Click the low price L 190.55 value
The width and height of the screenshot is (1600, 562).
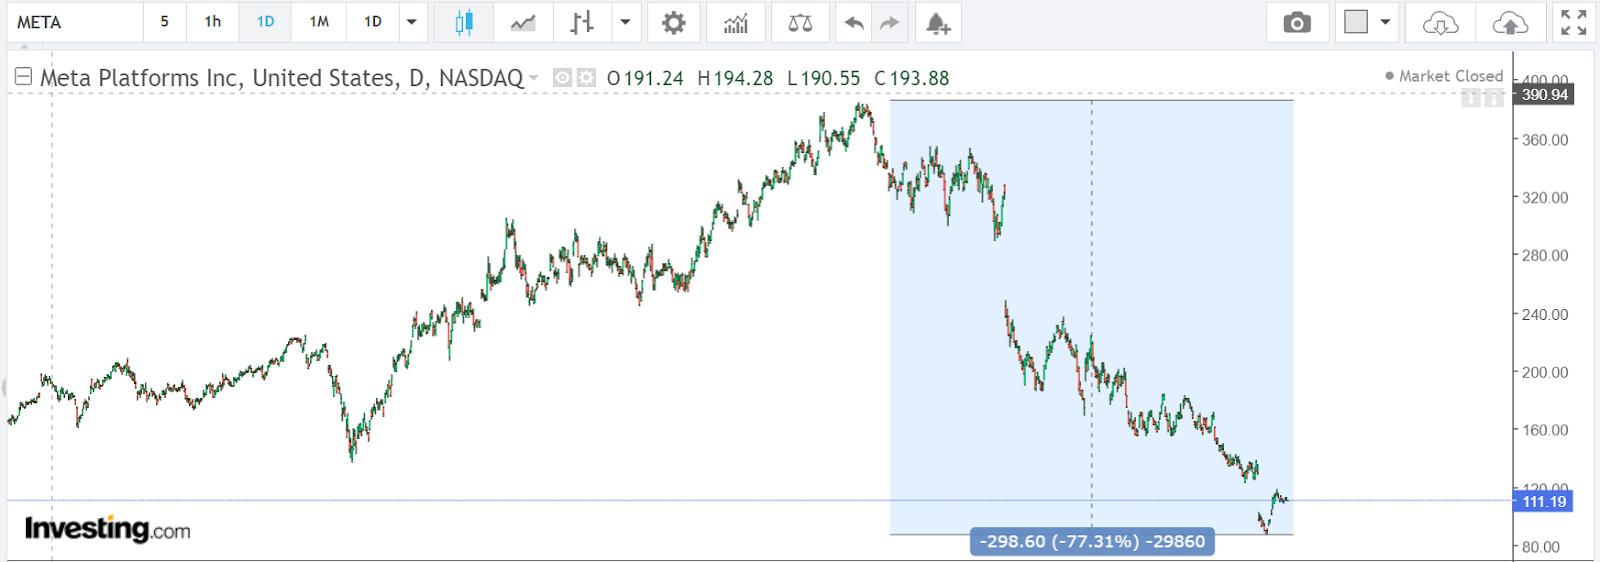pyautogui.click(x=823, y=78)
